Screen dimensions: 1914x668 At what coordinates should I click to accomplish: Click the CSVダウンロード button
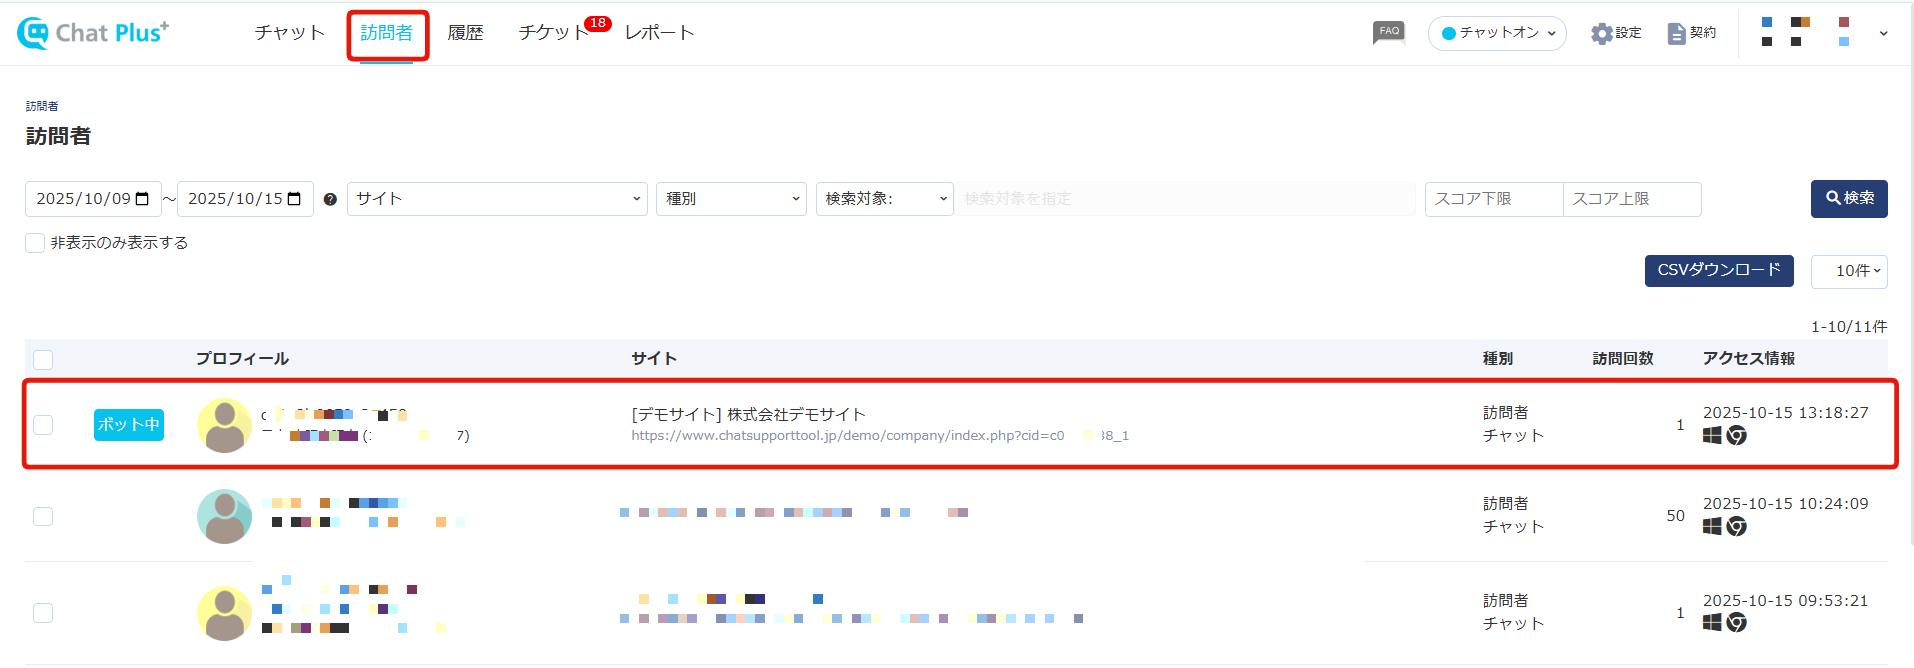coord(1718,270)
